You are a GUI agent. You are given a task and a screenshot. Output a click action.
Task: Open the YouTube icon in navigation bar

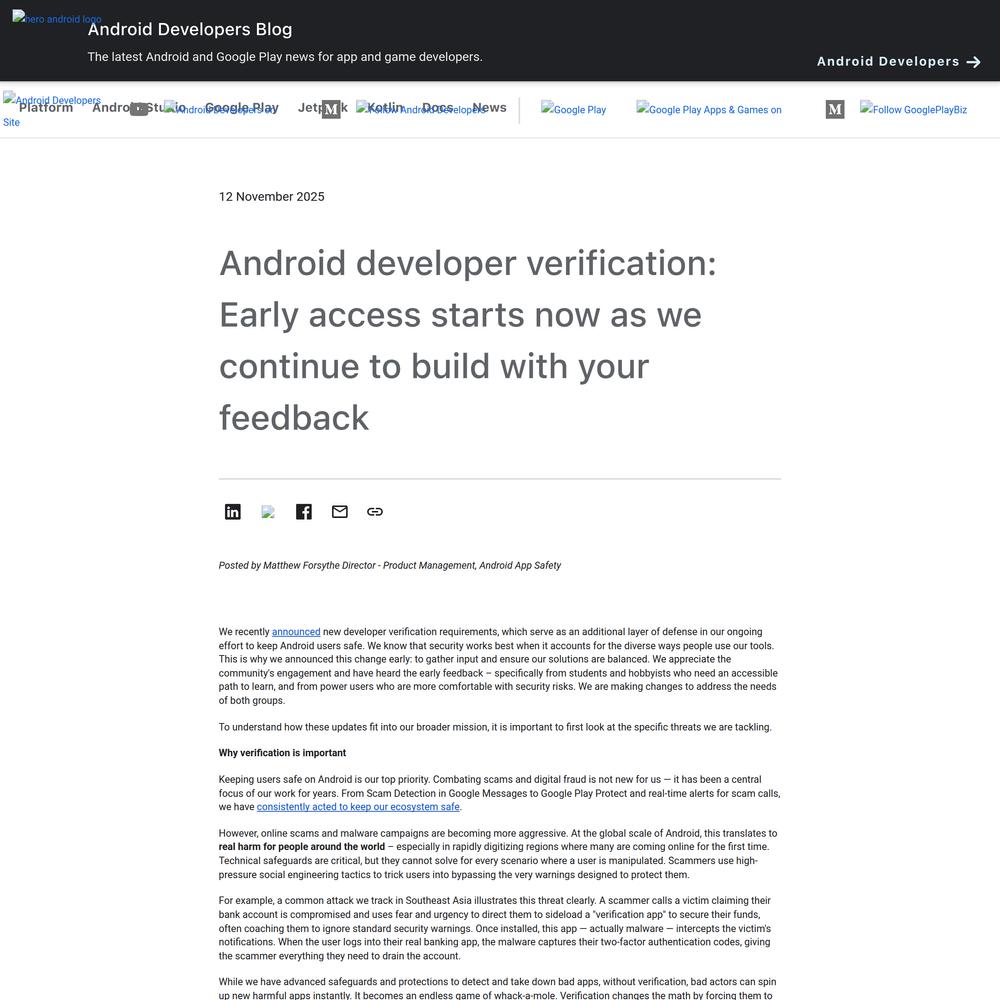tap(139, 109)
